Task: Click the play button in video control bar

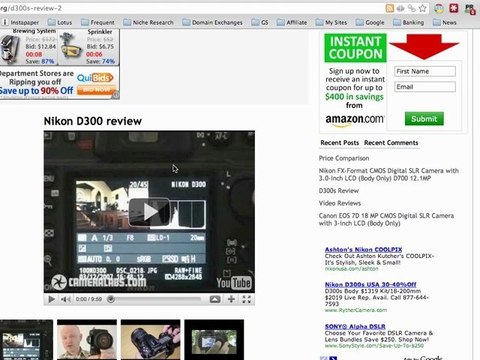Action: pos(52,299)
